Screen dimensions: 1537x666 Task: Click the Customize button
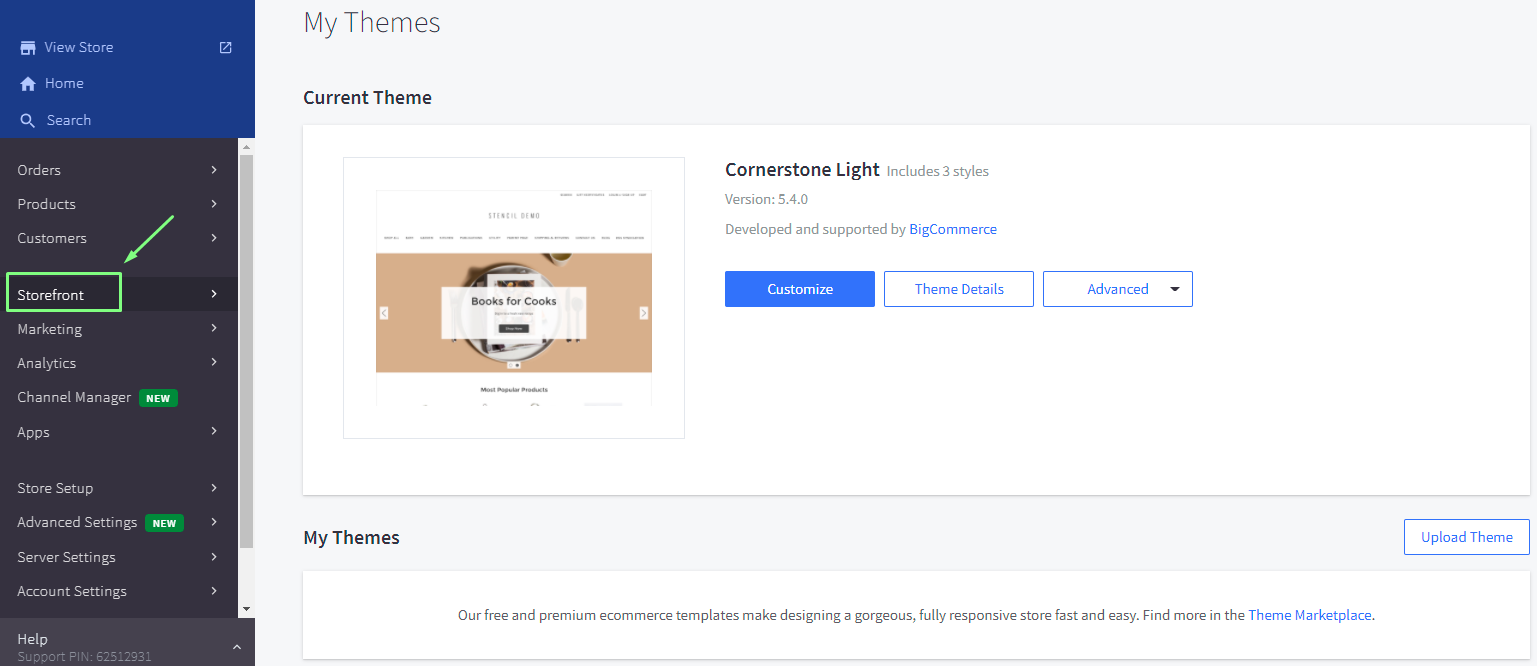799,289
